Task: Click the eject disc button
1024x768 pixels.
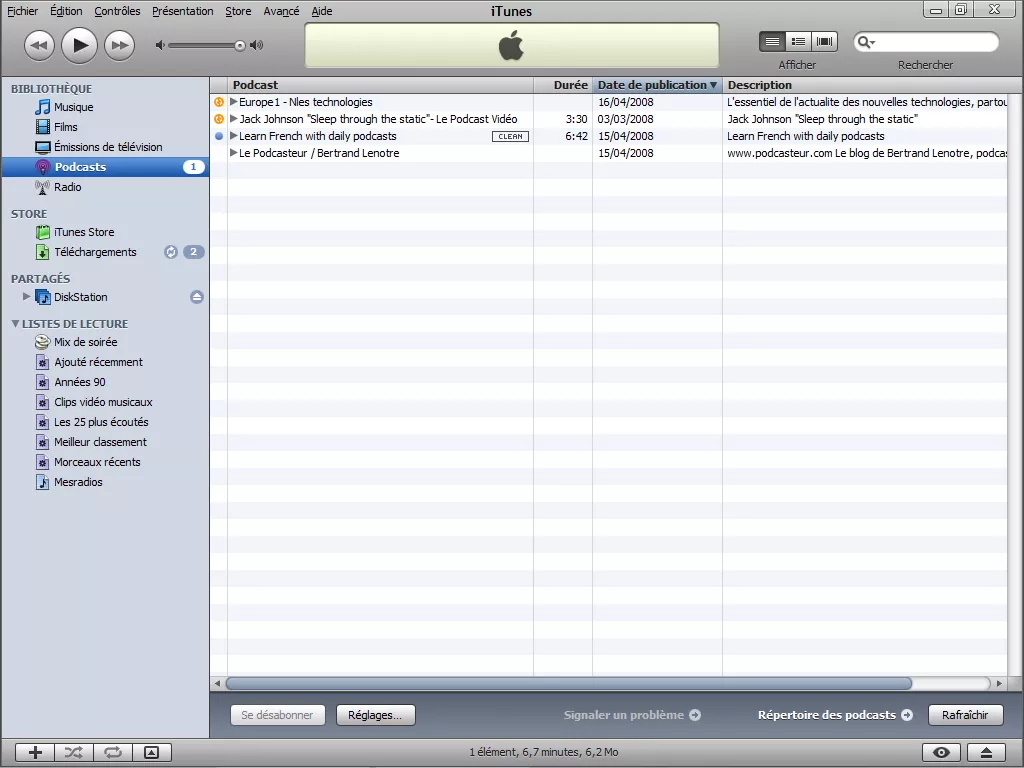Action: tap(986, 752)
